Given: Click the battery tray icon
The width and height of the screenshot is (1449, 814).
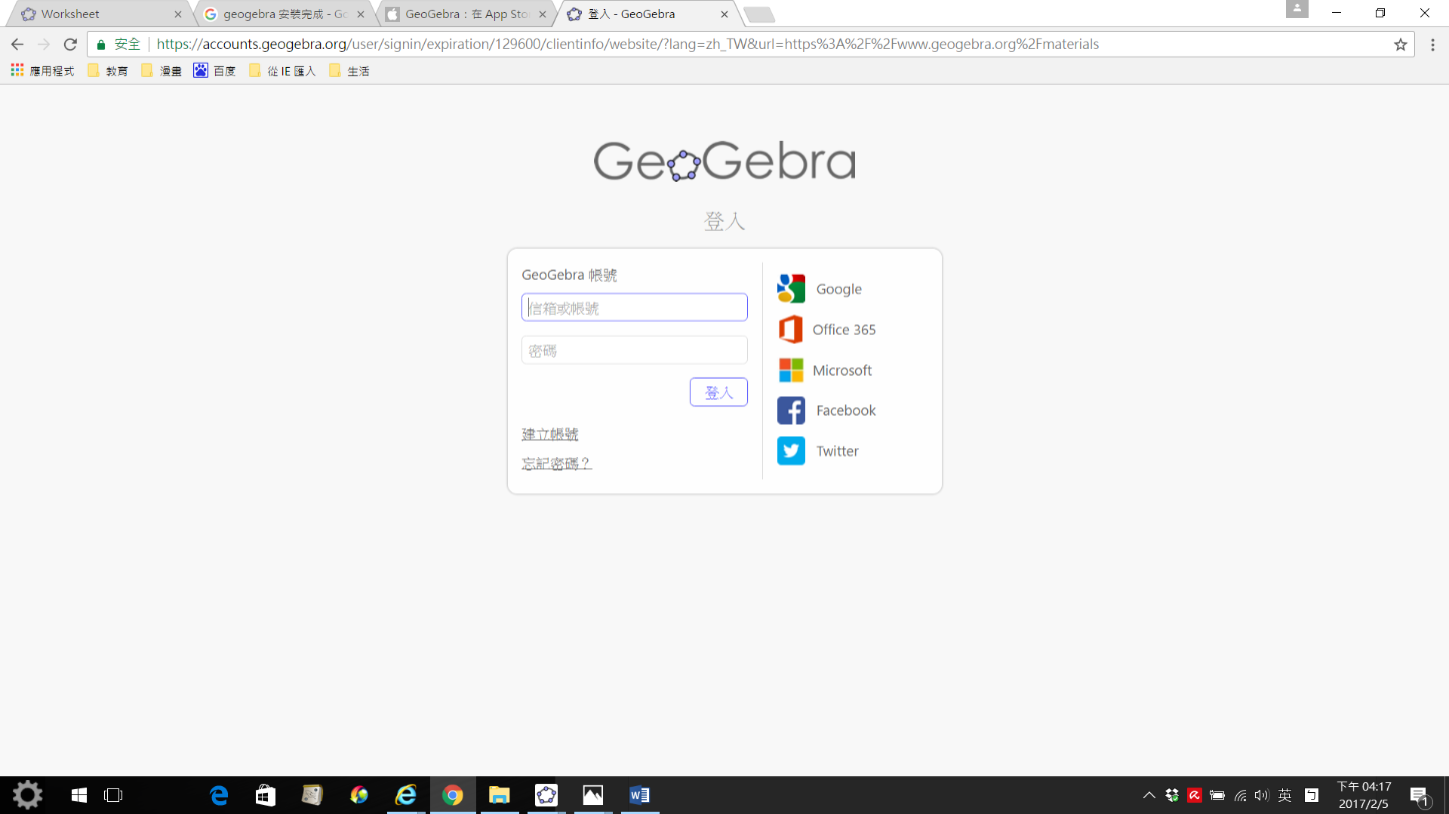Looking at the screenshot, I should (1217, 795).
